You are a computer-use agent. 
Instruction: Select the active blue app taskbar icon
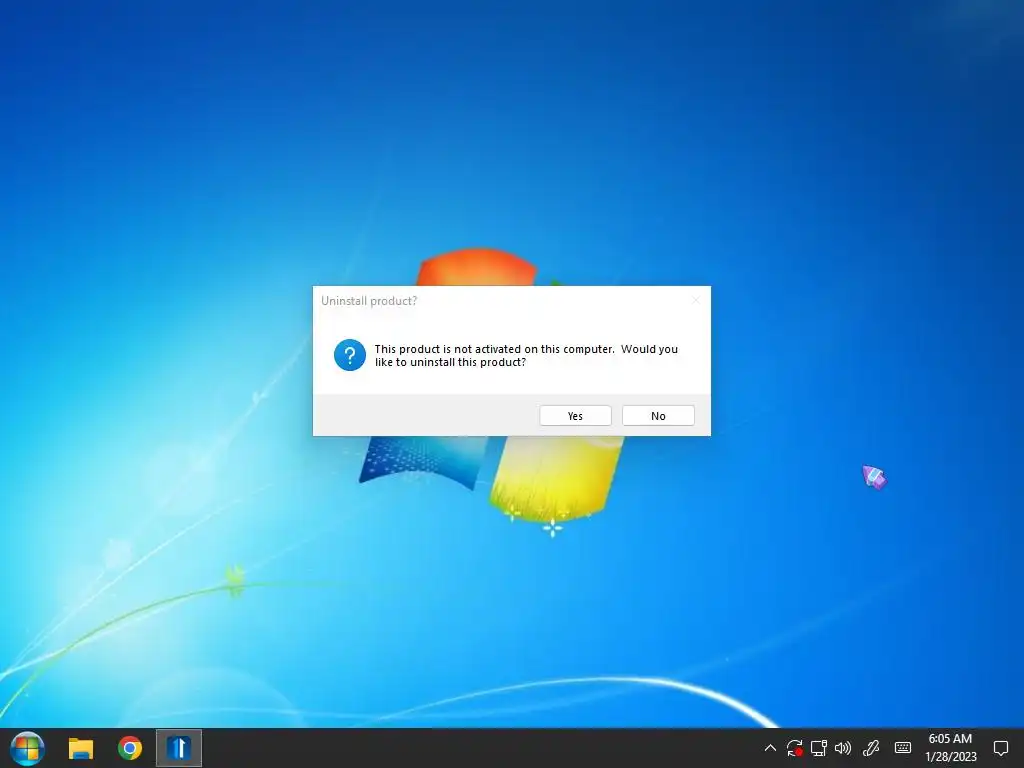click(178, 748)
